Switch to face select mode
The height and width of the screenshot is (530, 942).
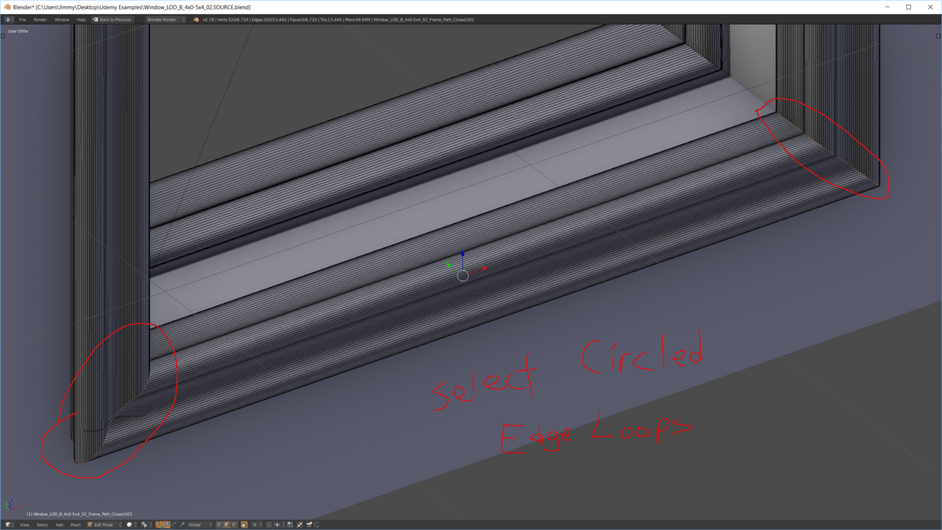pos(235,525)
